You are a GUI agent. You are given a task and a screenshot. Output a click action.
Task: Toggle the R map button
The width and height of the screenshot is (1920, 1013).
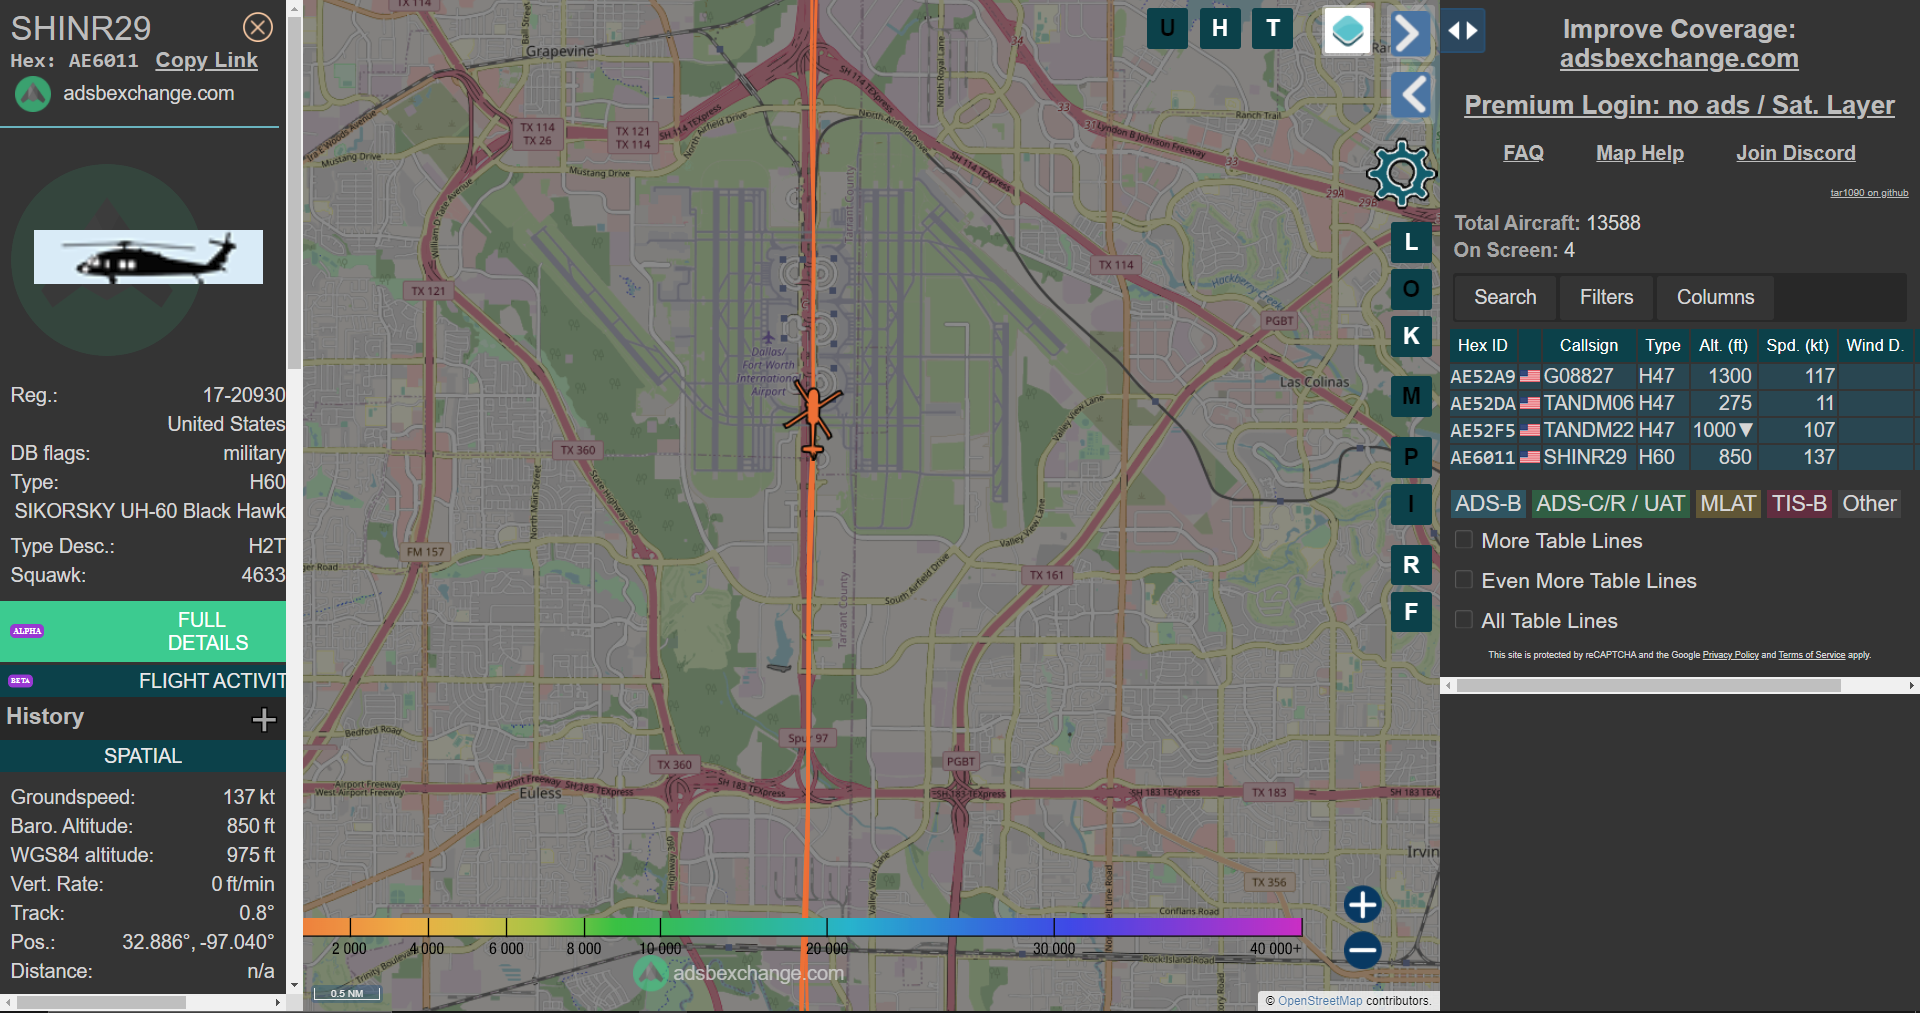1411,565
